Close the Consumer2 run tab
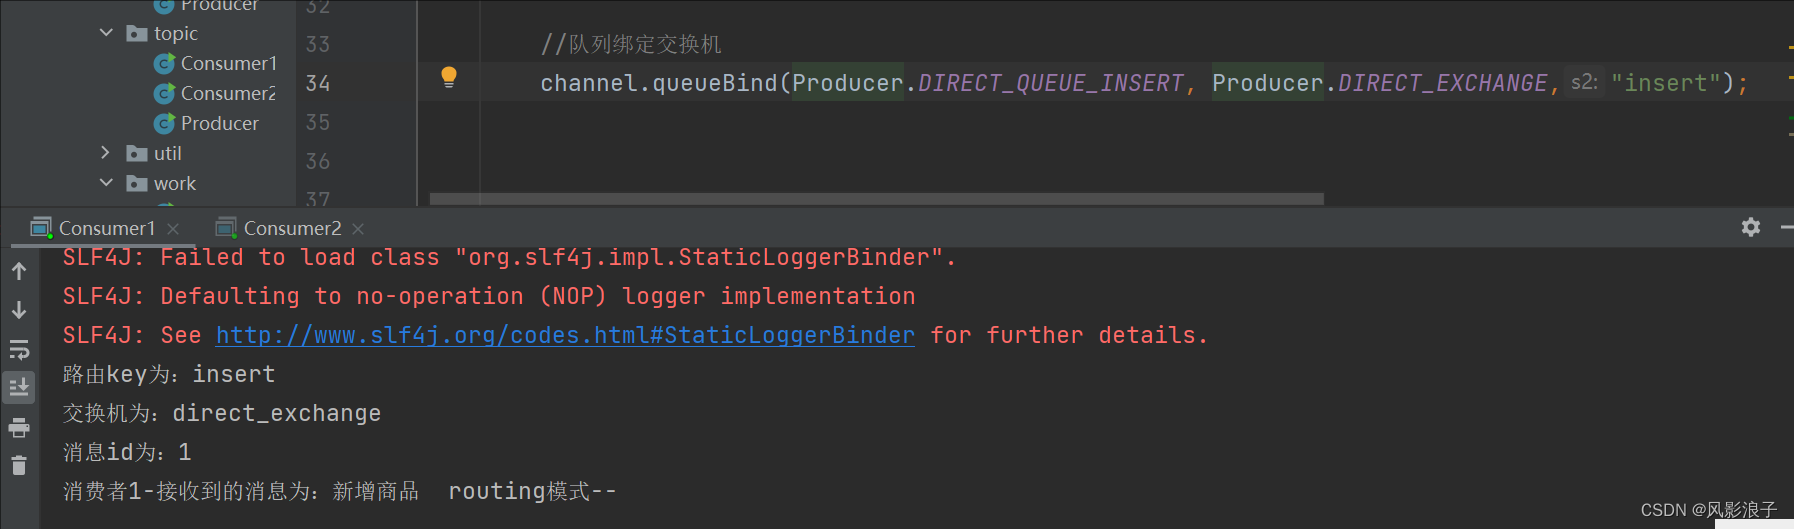1794x529 pixels. (358, 229)
